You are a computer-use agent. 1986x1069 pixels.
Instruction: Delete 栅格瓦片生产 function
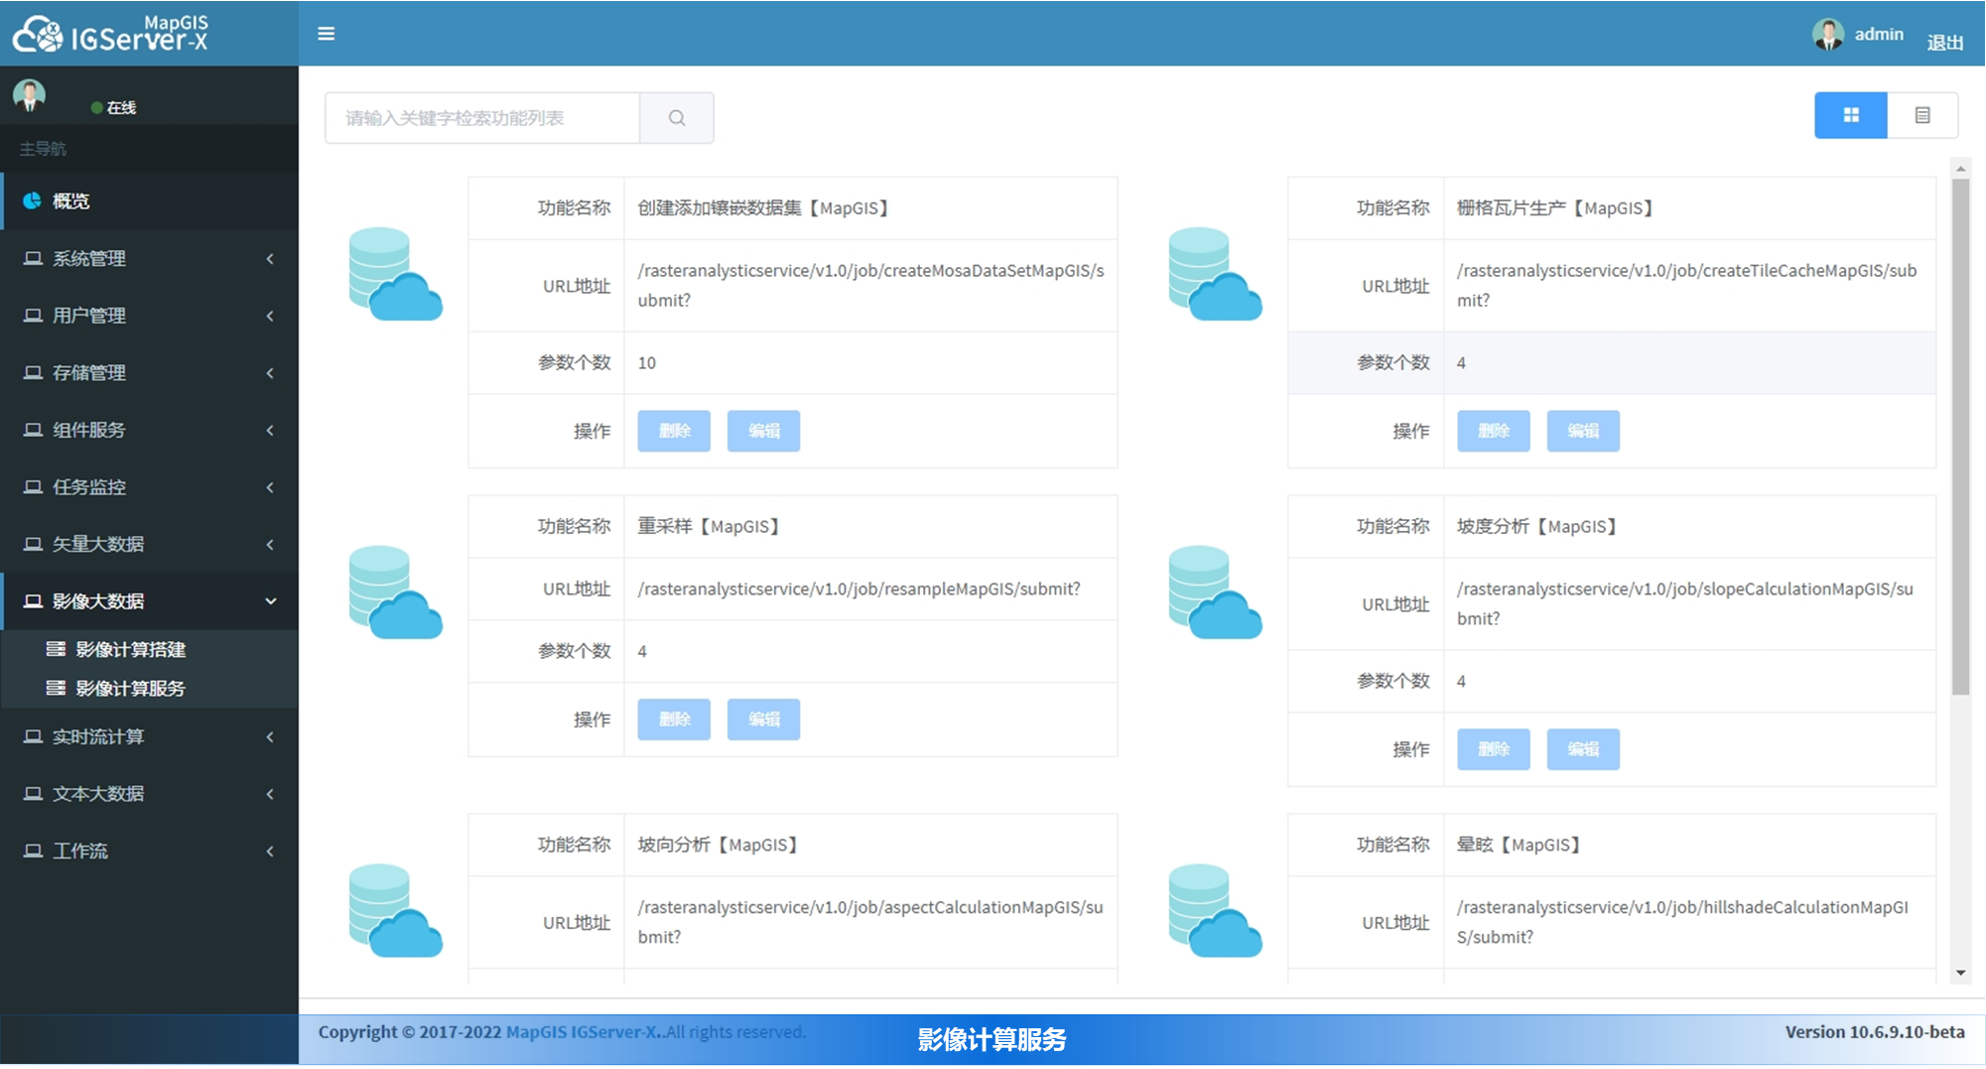(1493, 431)
